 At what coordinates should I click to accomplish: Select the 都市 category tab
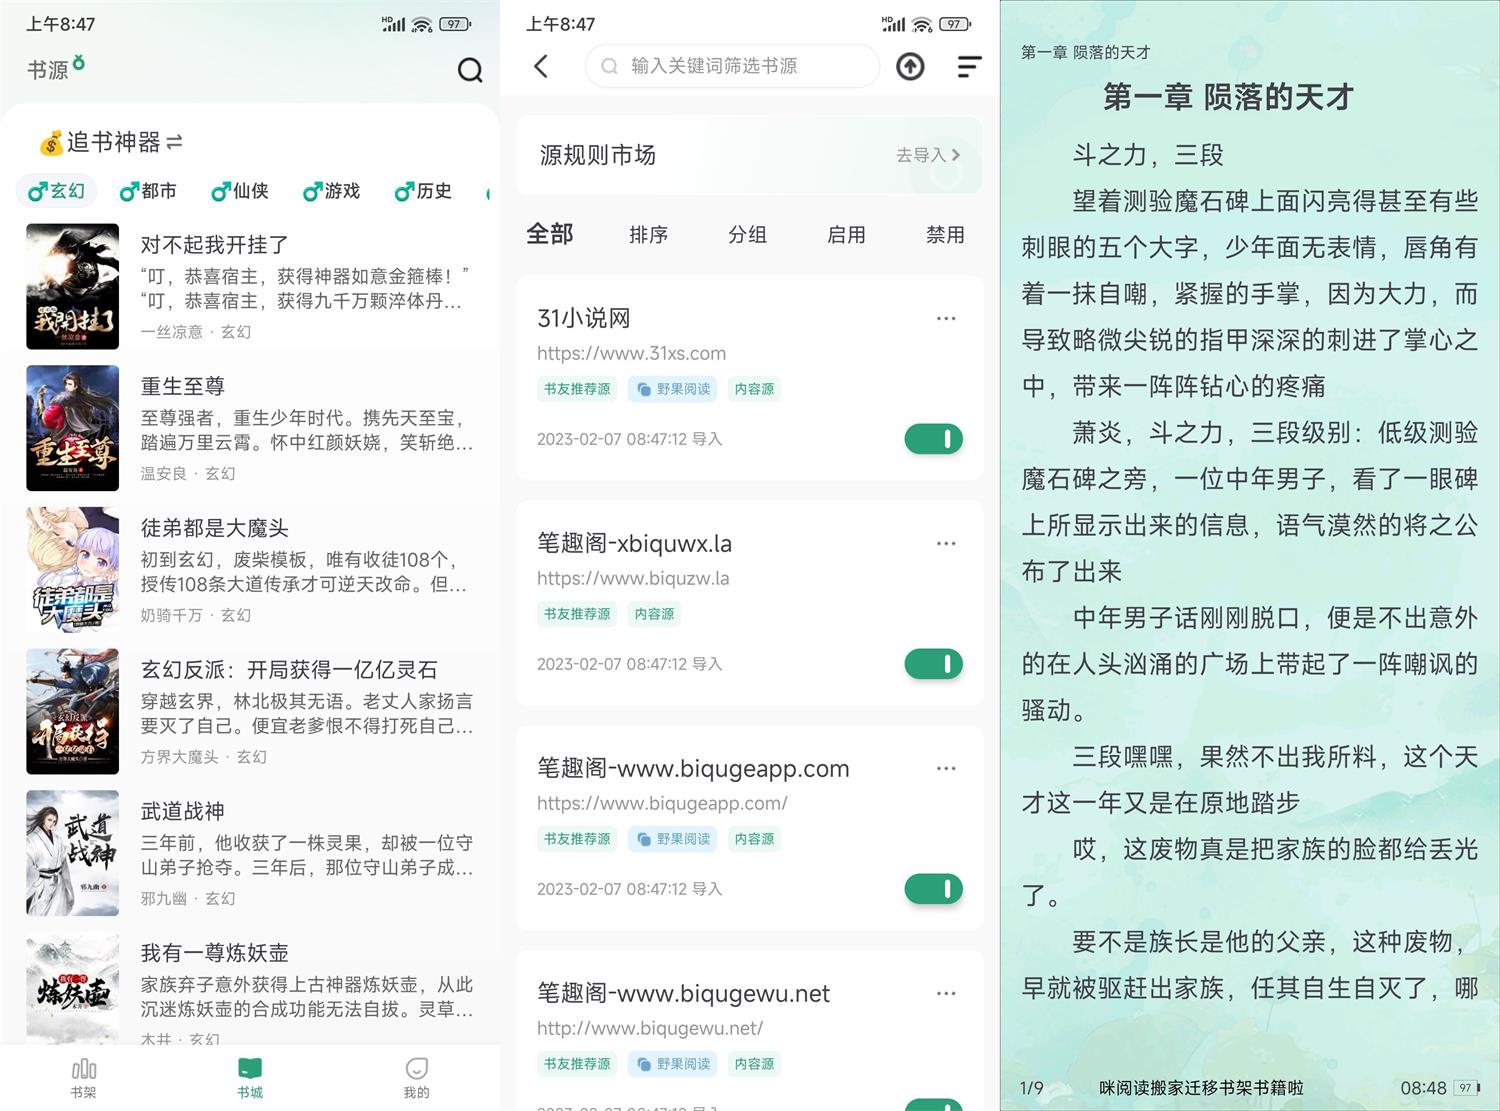148,191
